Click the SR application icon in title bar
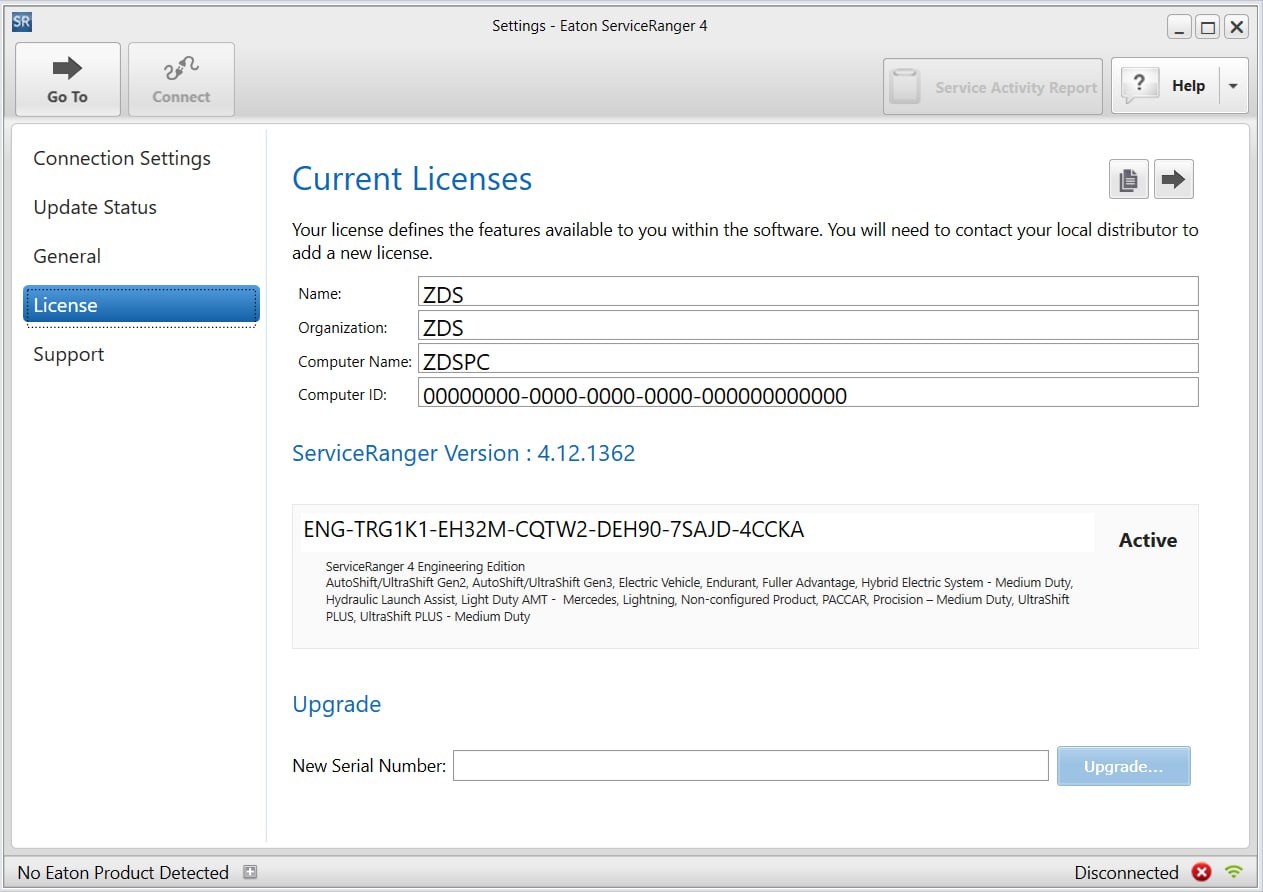1263x892 pixels. click(22, 23)
